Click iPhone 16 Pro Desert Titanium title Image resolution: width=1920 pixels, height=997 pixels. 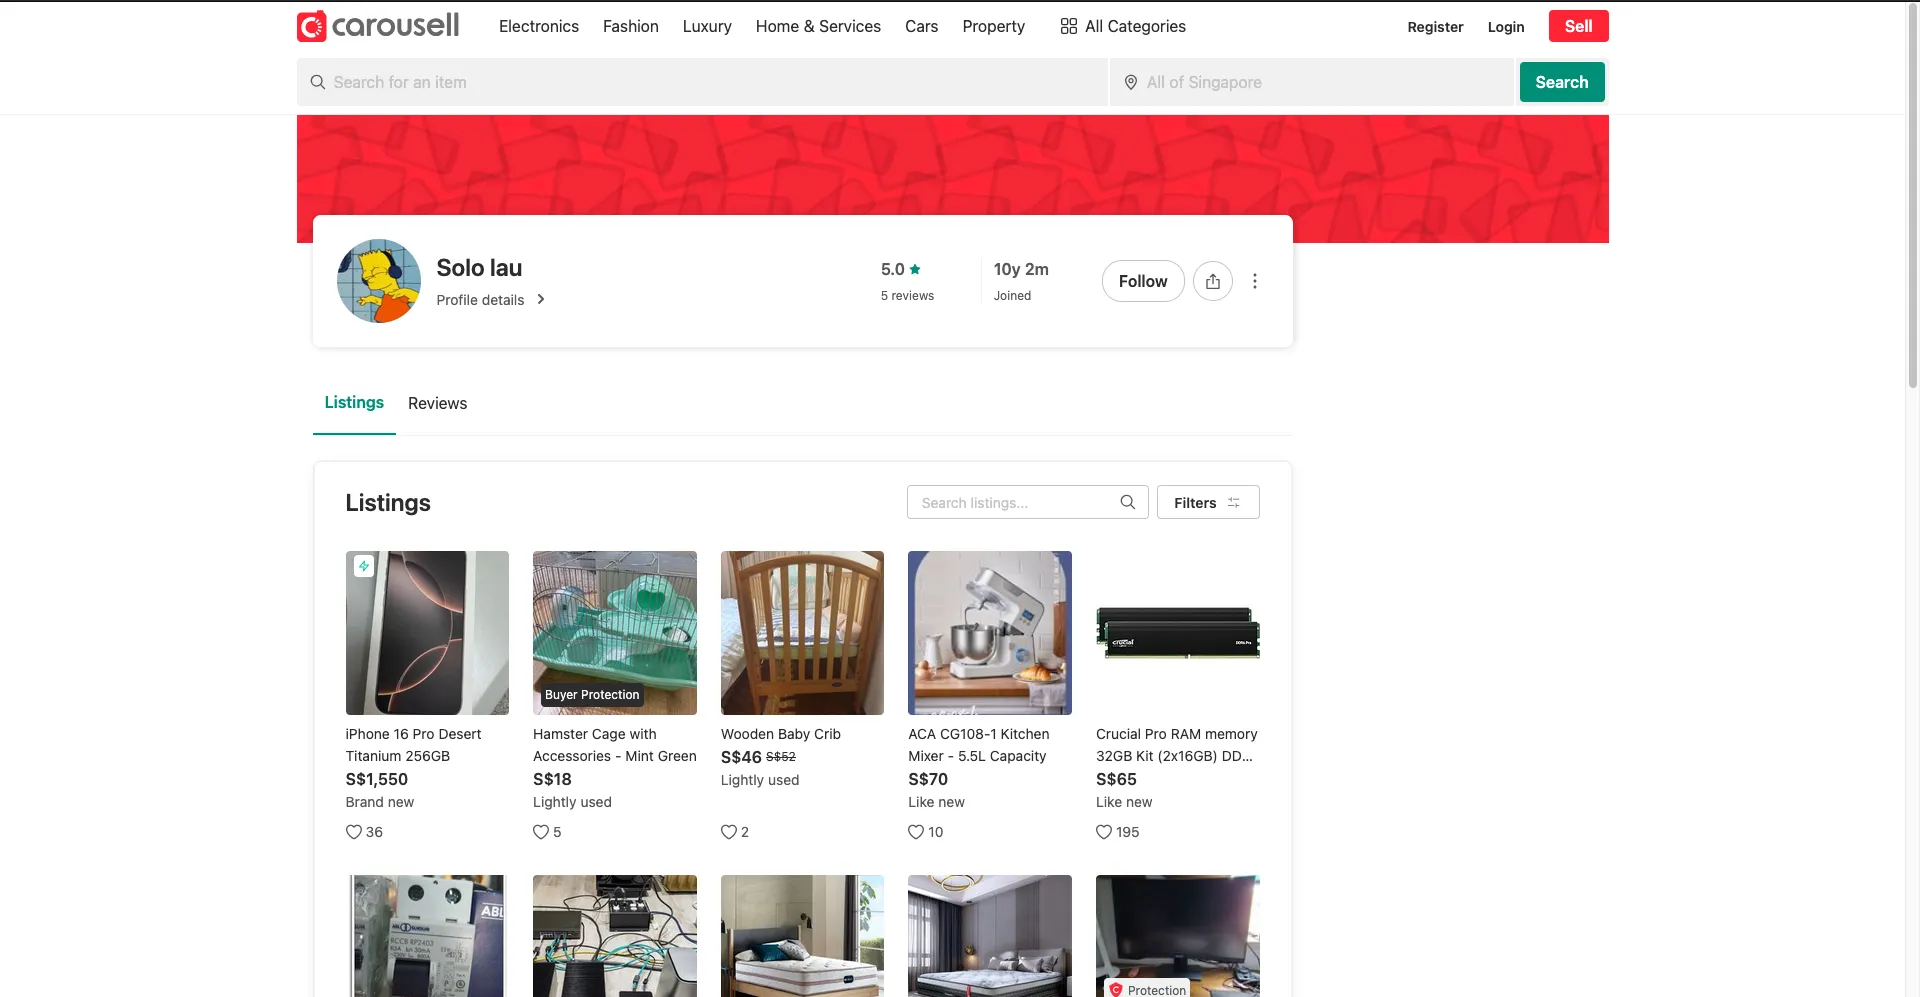pyautogui.click(x=413, y=745)
